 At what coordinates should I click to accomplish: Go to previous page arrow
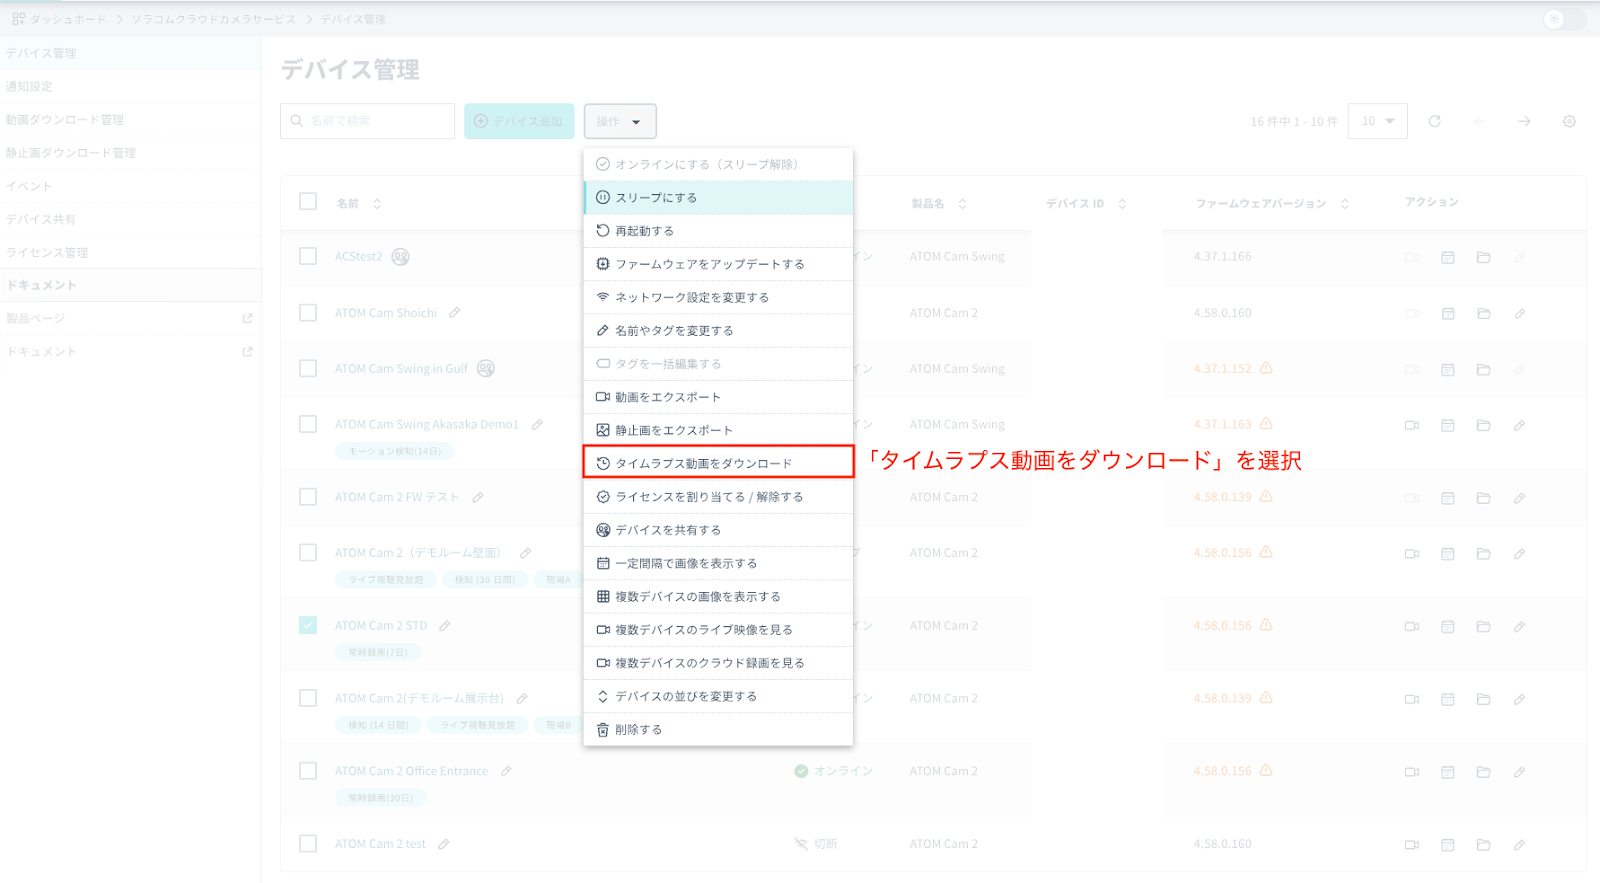click(x=1479, y=121)
